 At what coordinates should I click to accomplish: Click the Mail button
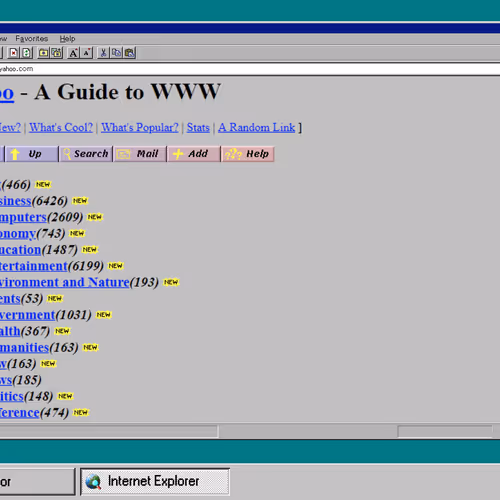(x=140, y=154)
